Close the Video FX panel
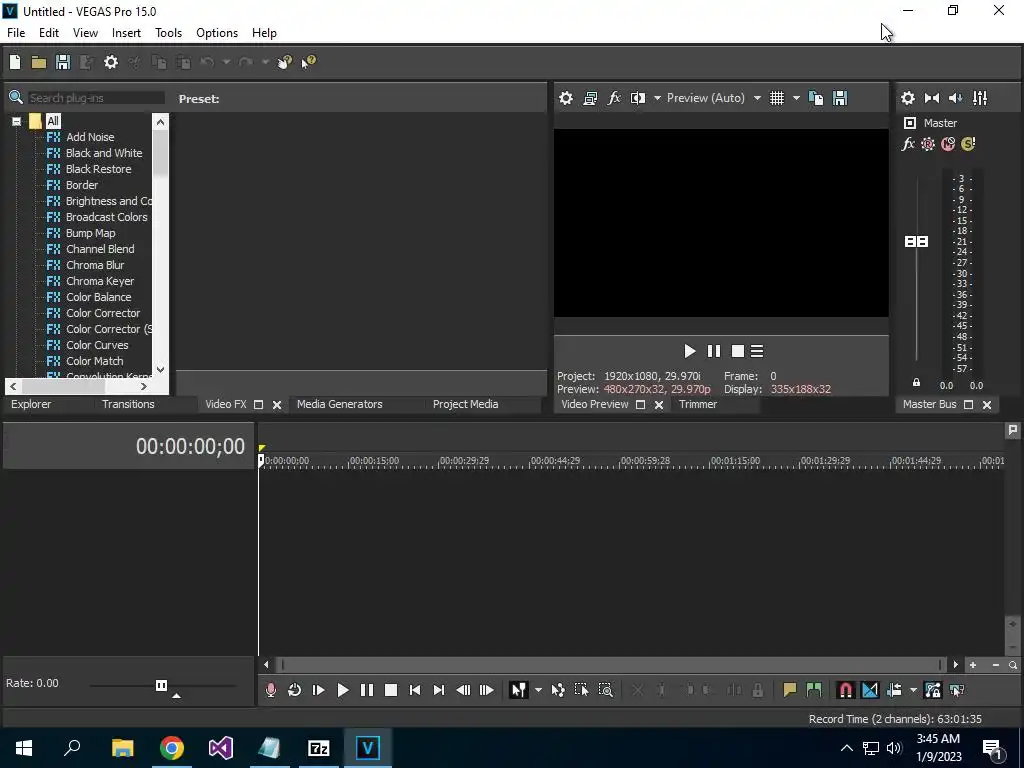The width and height of the screenshot is (1024, 768). 277,405
